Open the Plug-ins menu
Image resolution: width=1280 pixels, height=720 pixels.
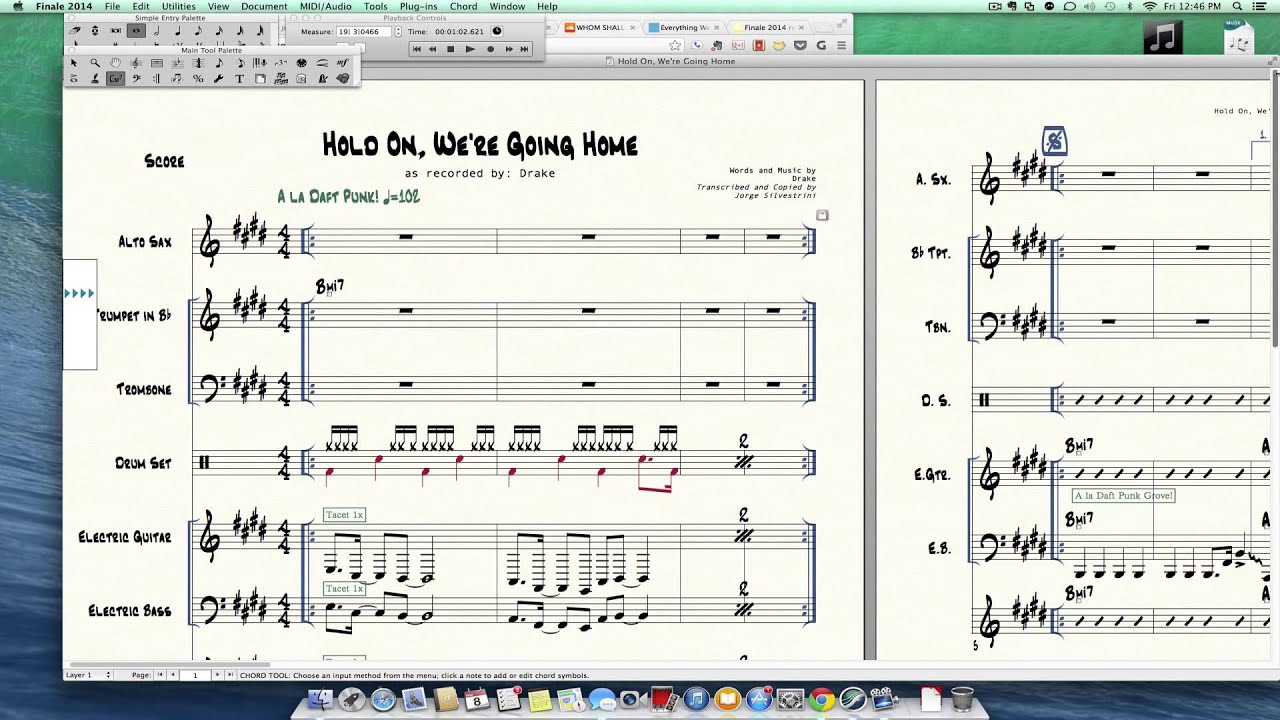[x=419, y=6]
